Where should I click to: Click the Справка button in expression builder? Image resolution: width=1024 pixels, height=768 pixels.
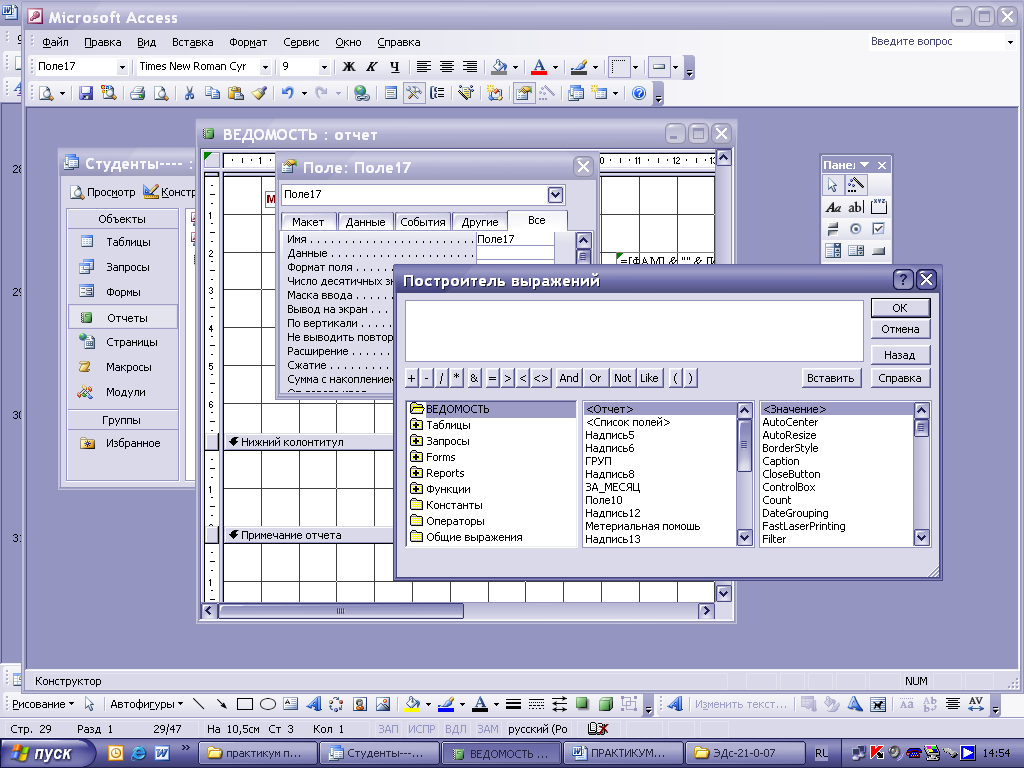click(x=900, y=378)
